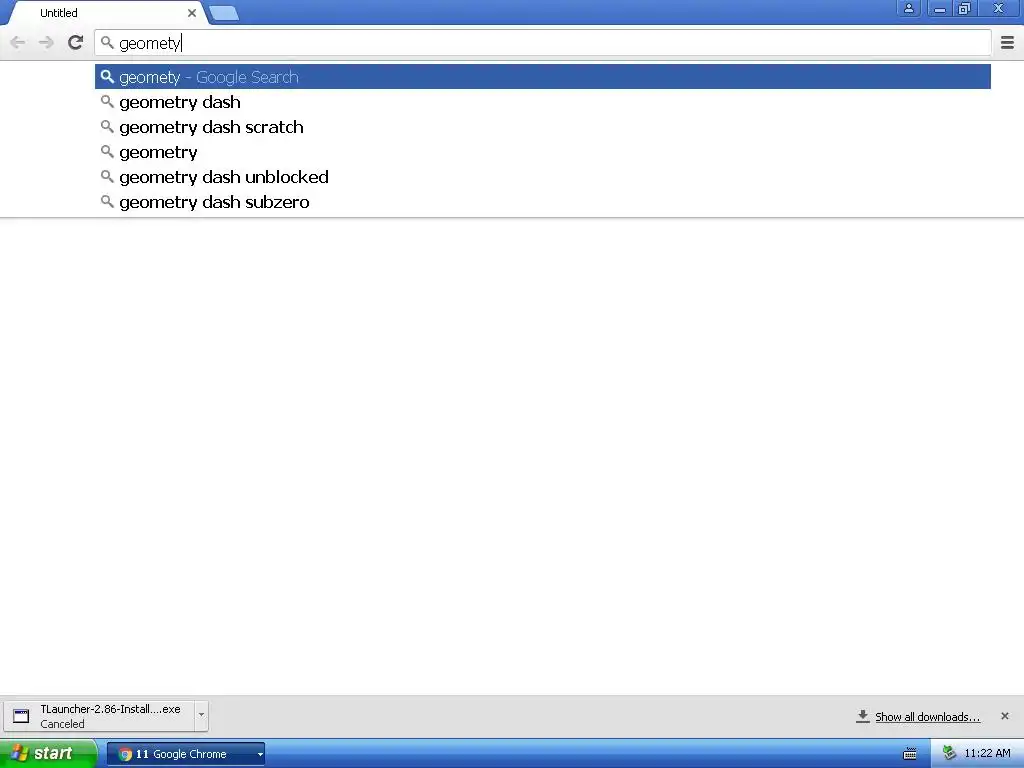Click the 11:22 AM system clock
This screenshot has height=768, width=1024.
987,754
